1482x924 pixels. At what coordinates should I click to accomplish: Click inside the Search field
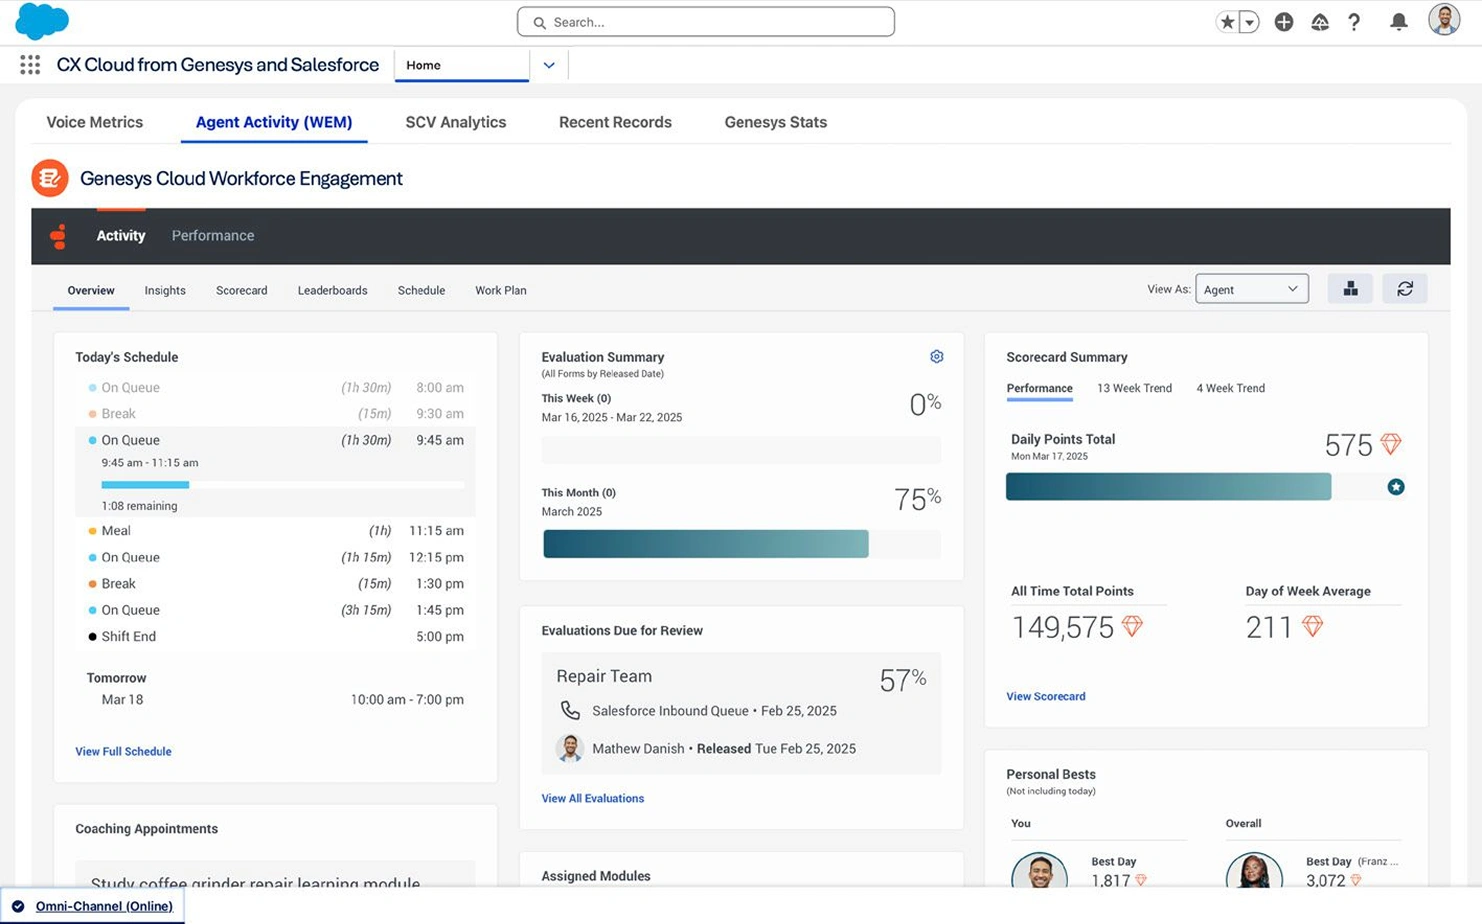706,22
